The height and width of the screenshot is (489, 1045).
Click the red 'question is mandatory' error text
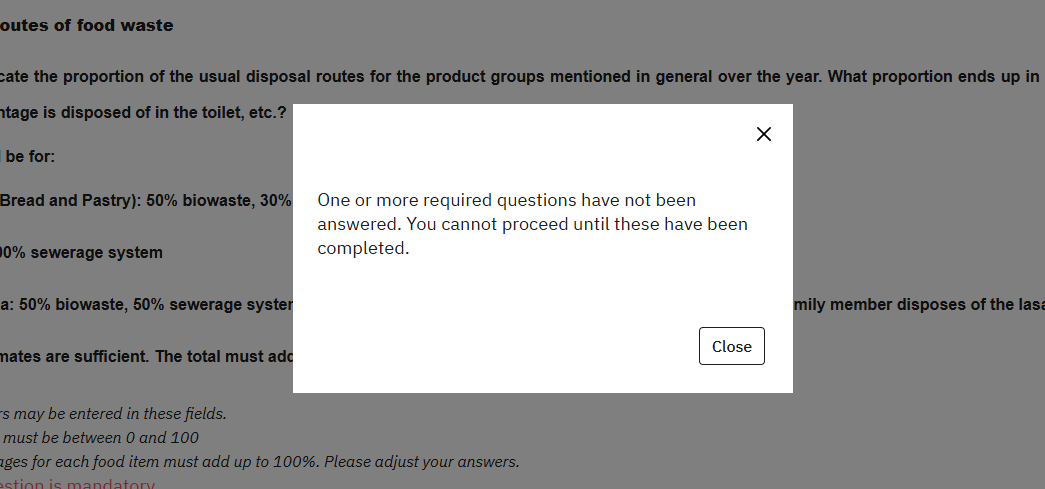point(78,486)
